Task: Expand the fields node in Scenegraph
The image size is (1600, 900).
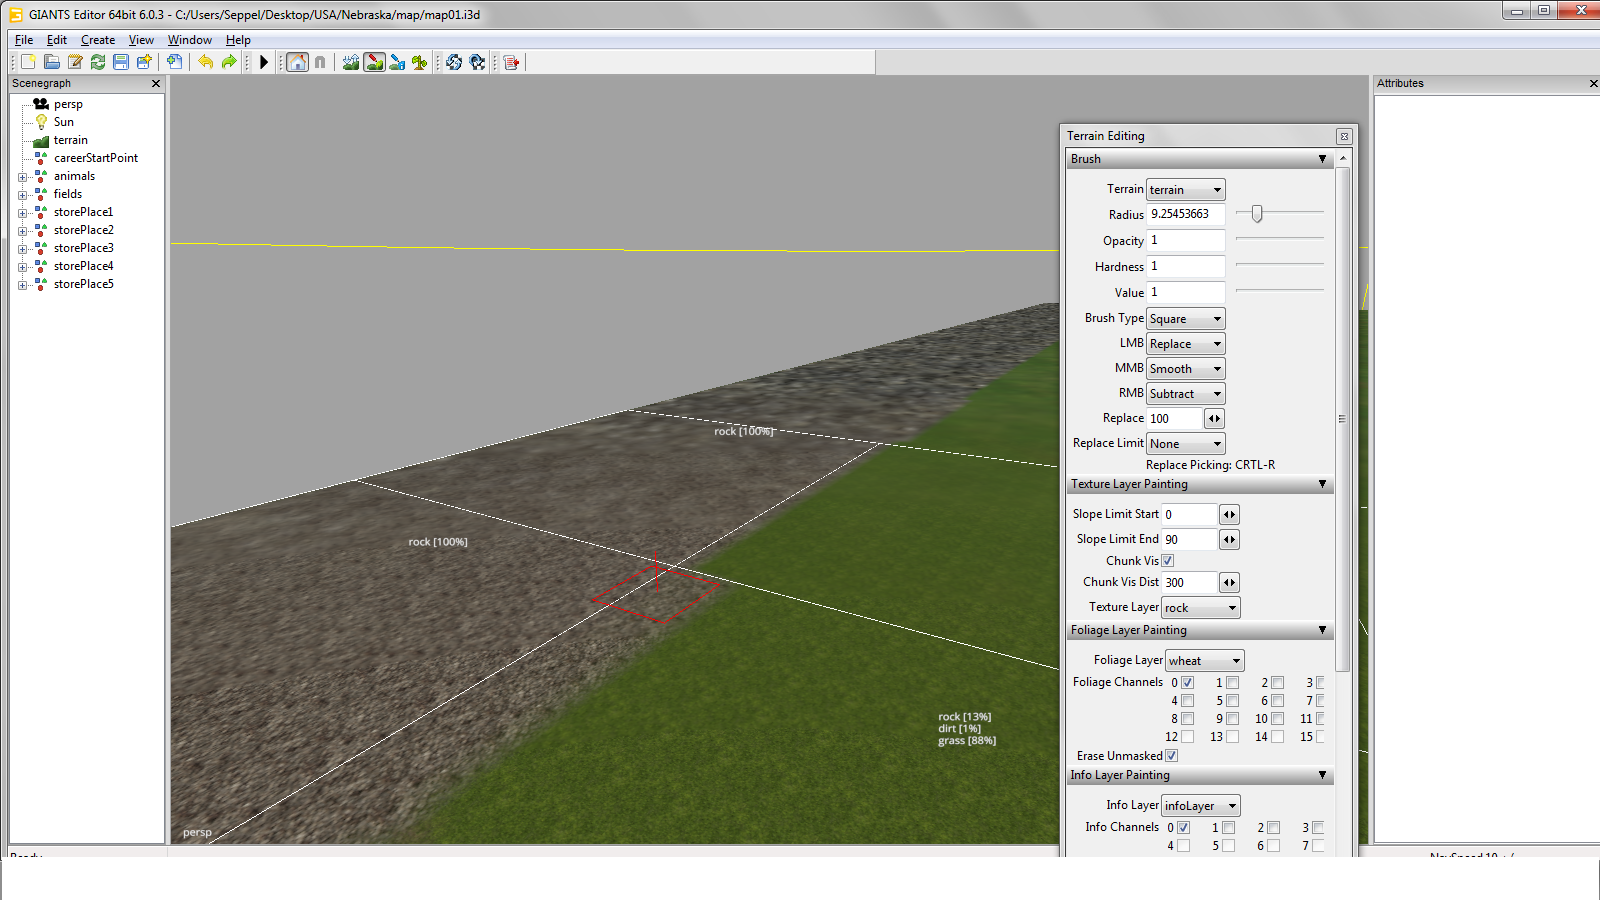Action: pos(22,195)
